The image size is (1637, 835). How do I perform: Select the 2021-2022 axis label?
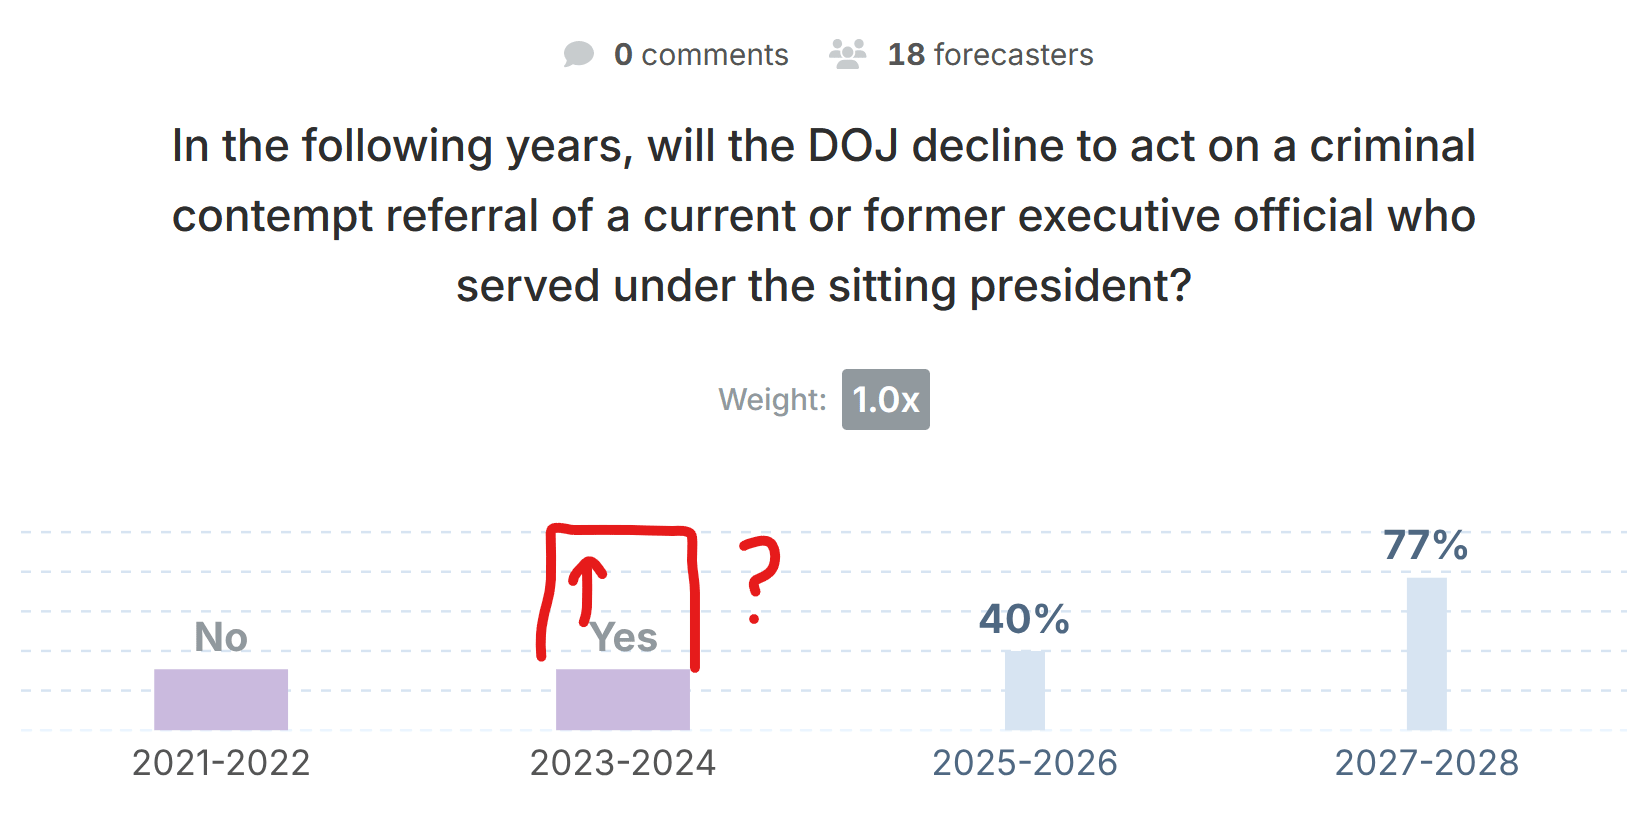point(221,763)
